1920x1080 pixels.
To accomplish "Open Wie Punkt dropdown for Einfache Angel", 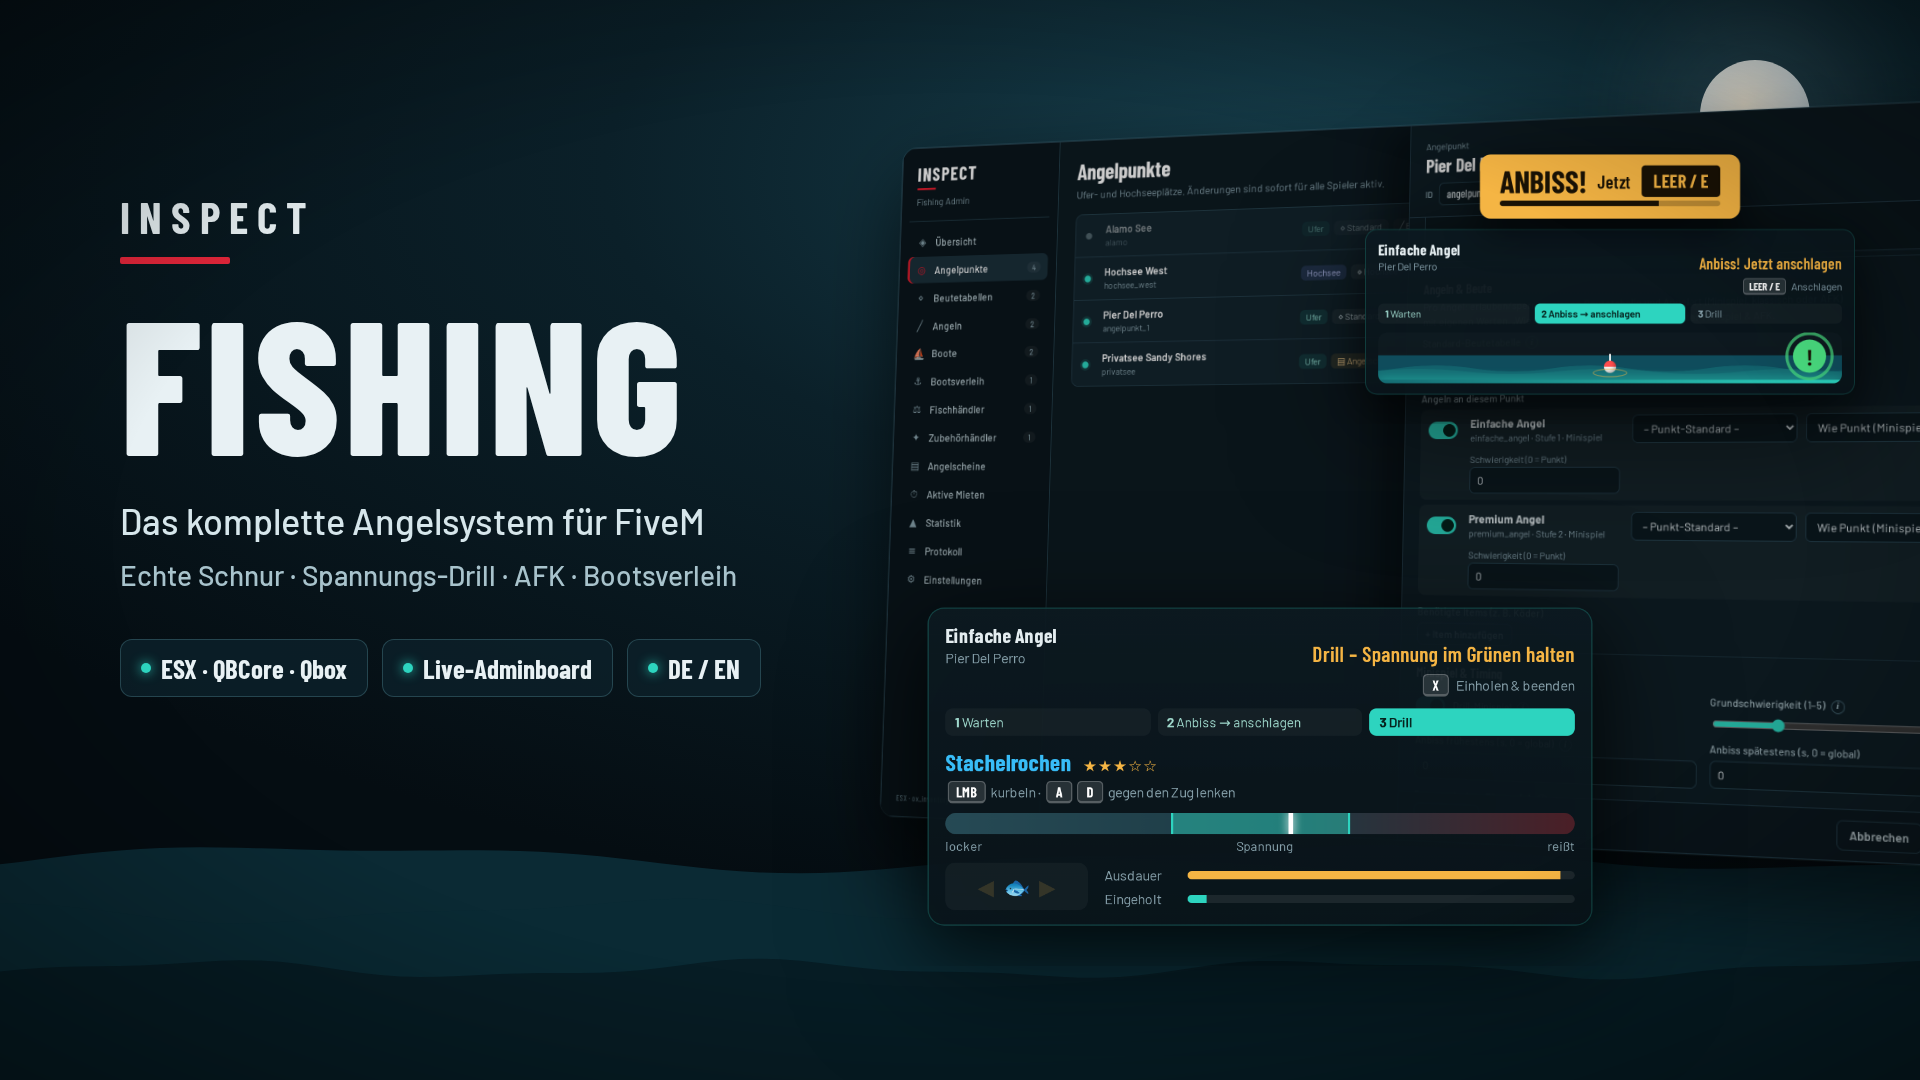I will click(x=1863, y=428).
